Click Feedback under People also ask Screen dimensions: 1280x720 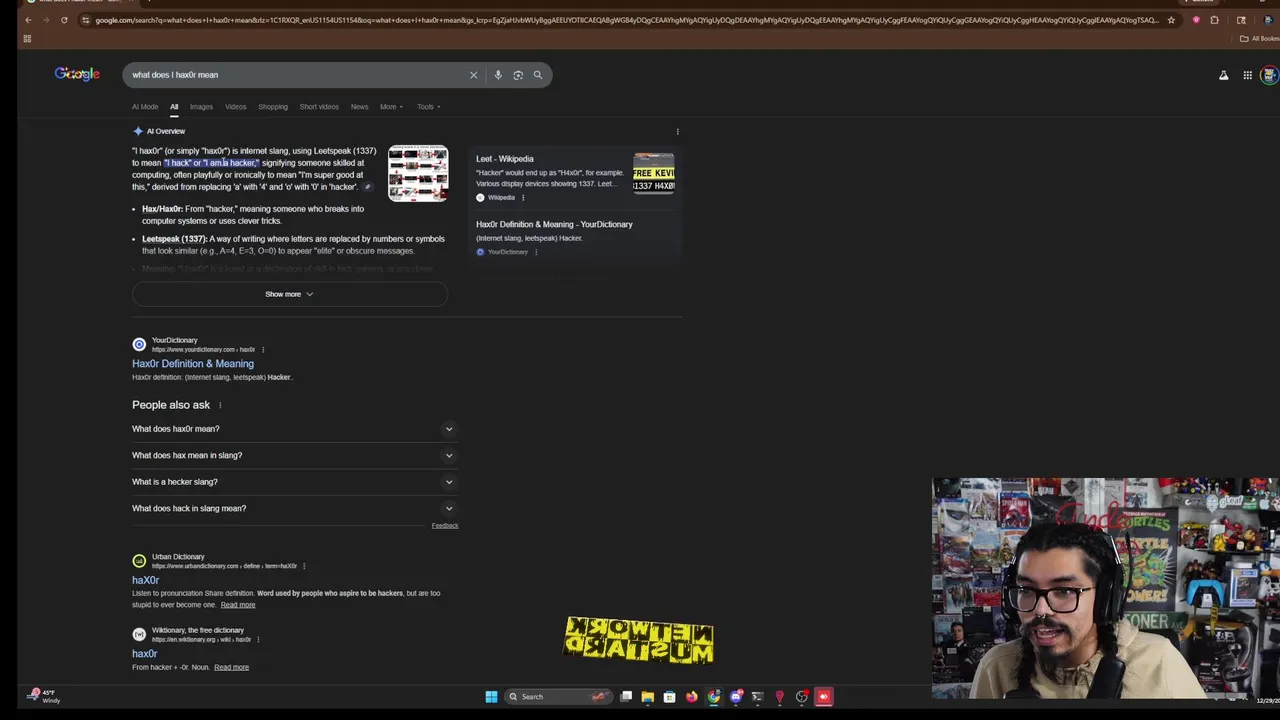point(445,526)
